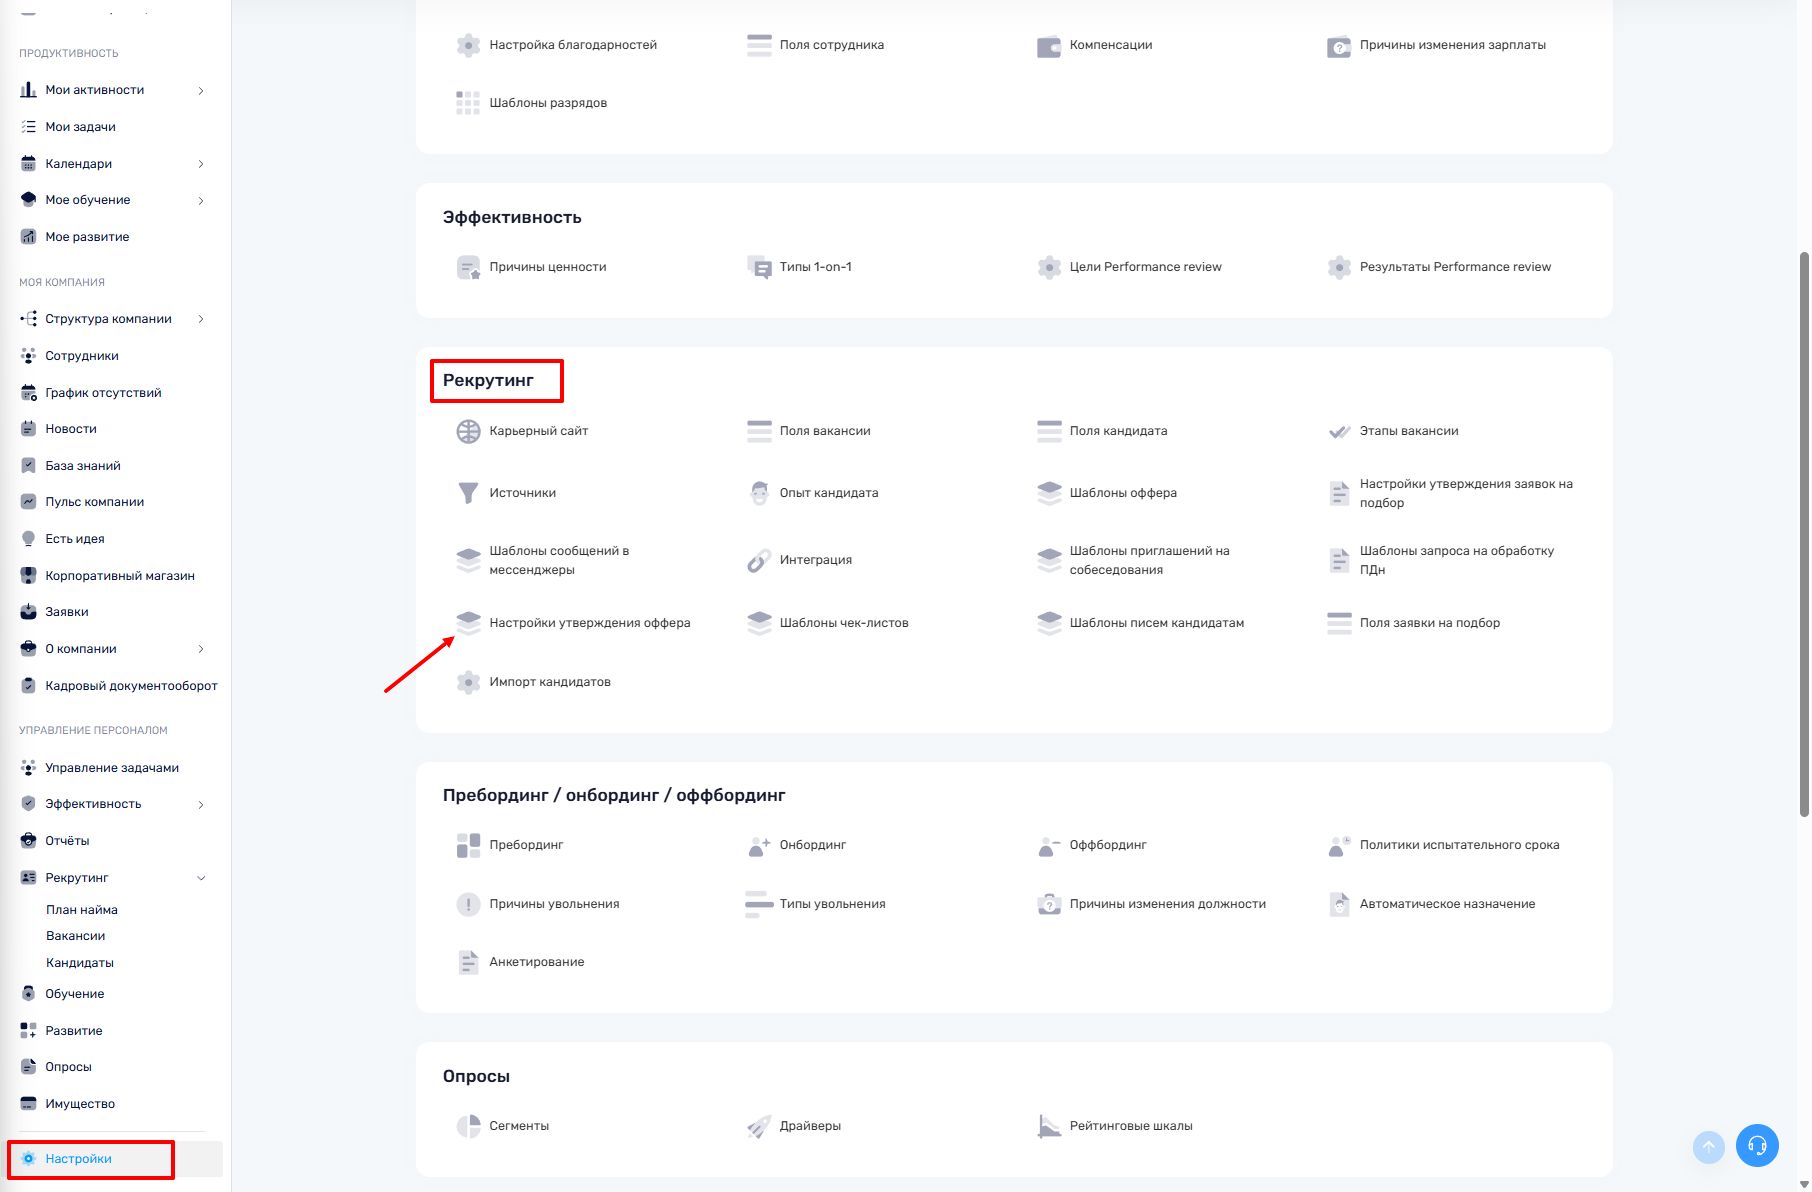Click the Опыт кандидата person icon
This screenshot has width=1812, height=1192.
point(759,493)
